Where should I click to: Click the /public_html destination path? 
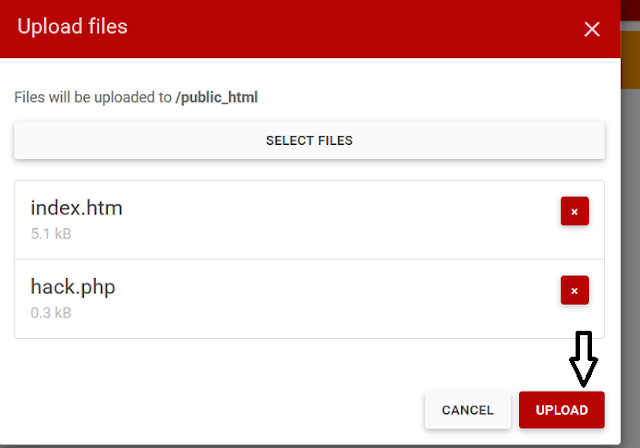pyautogui.click(x=217, y=97)
